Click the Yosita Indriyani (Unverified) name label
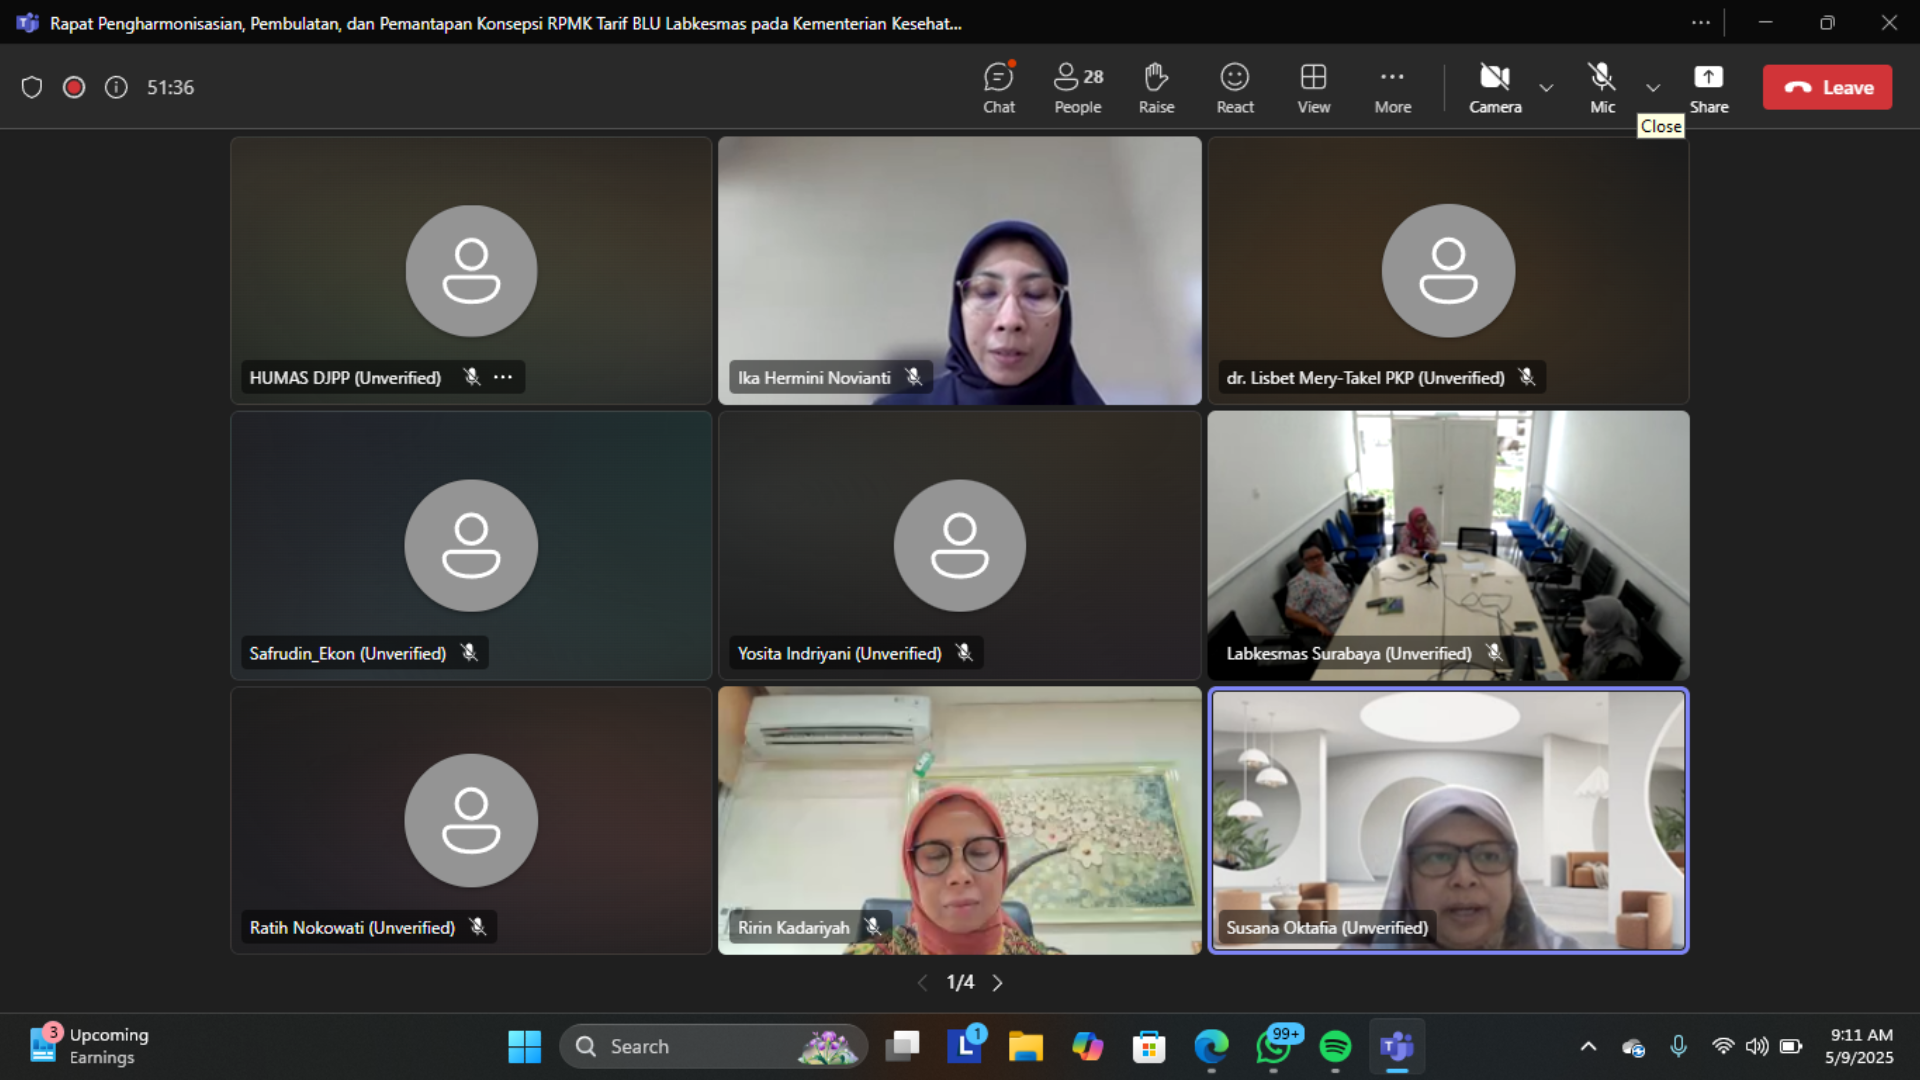Image resolution: width=1920 pixels, height=1080 pixels. click(x=839, y=653)
